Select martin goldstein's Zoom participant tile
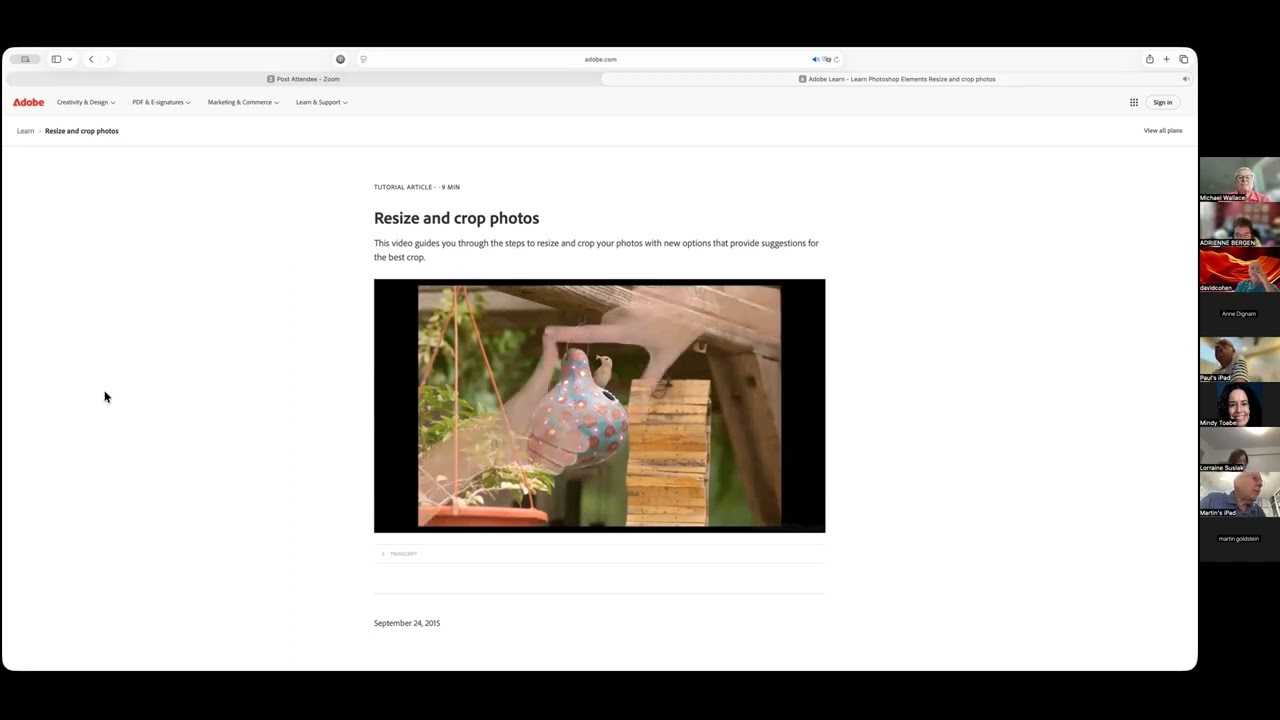Viewport: 1280px width, 720px height. [x=1239, y=539]
